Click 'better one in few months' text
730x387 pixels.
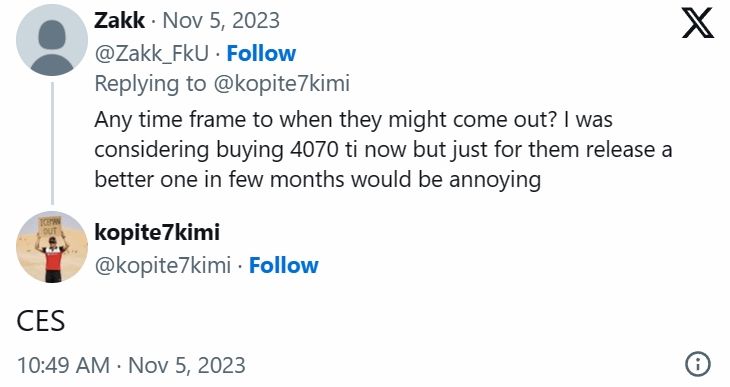[219, 179]
